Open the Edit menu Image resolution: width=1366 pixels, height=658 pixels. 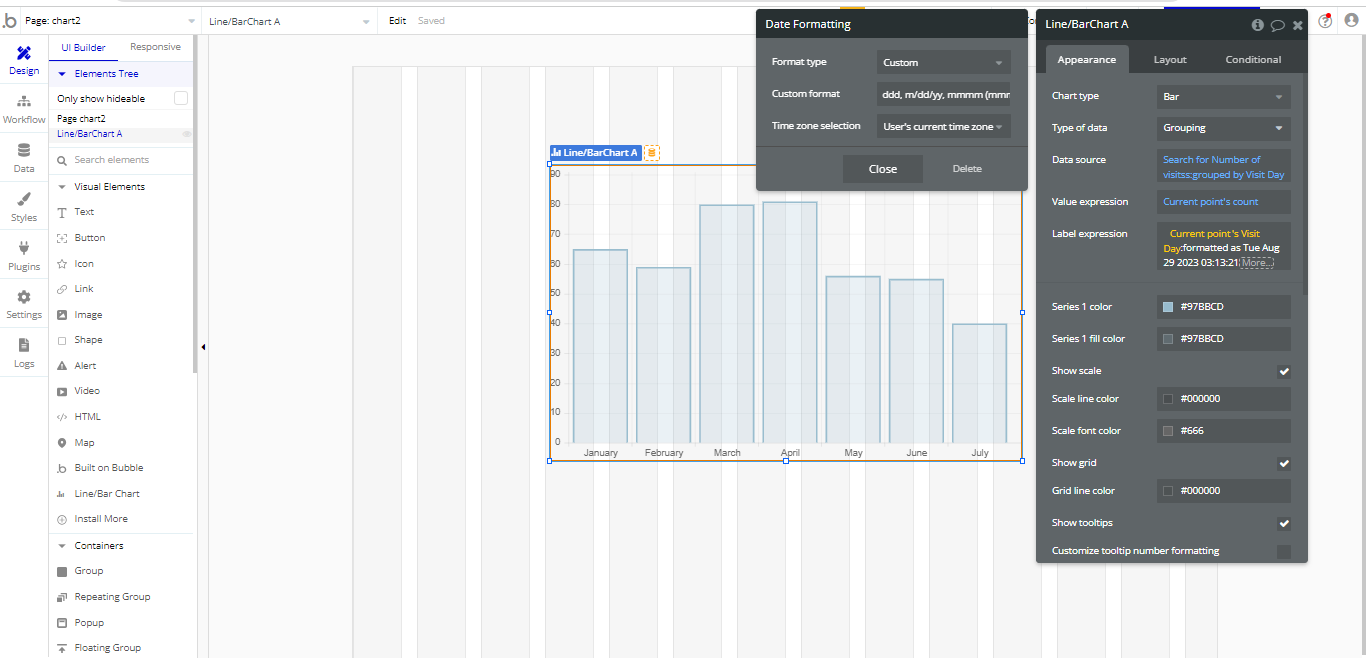point(397,20)
